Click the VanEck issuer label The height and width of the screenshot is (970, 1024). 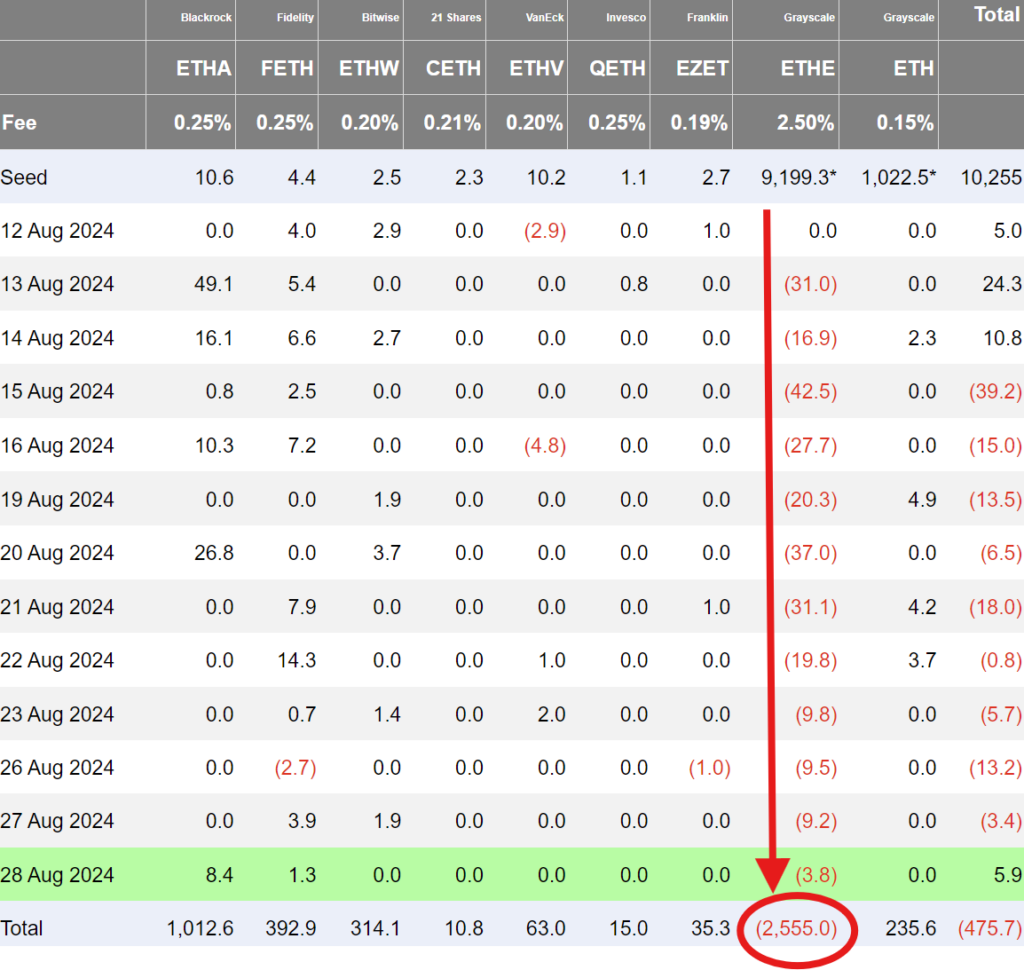pos(545,18)
